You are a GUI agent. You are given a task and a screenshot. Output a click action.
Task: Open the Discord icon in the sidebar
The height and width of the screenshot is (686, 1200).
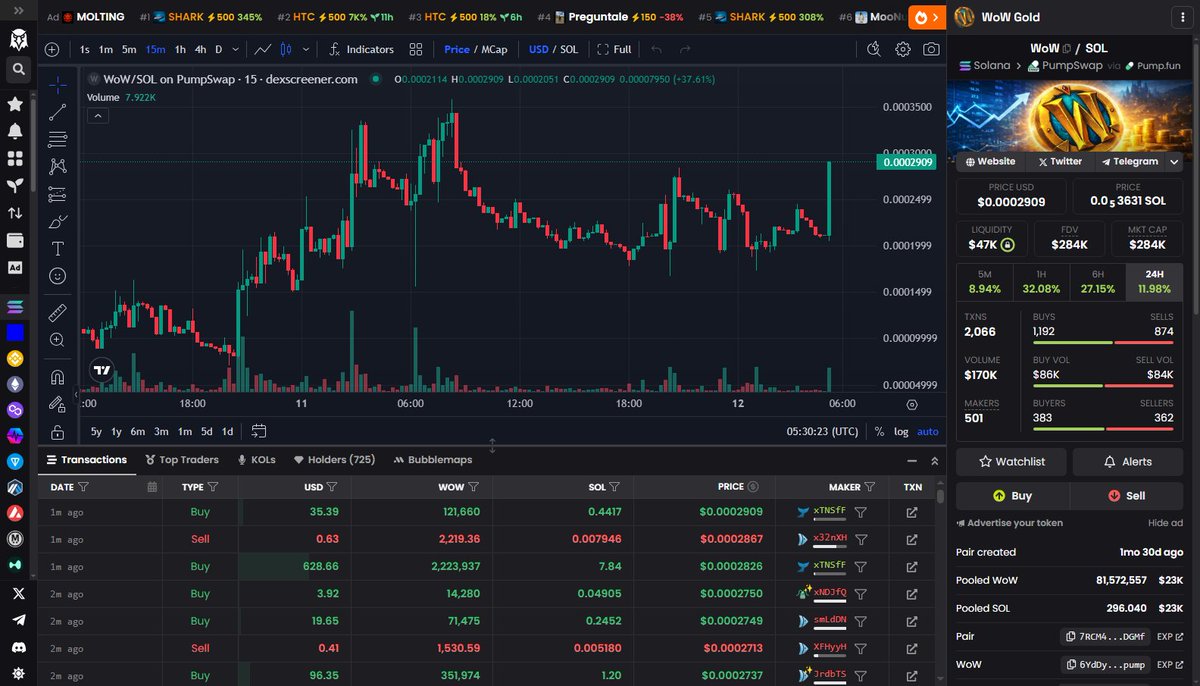[x=17, y=647]
